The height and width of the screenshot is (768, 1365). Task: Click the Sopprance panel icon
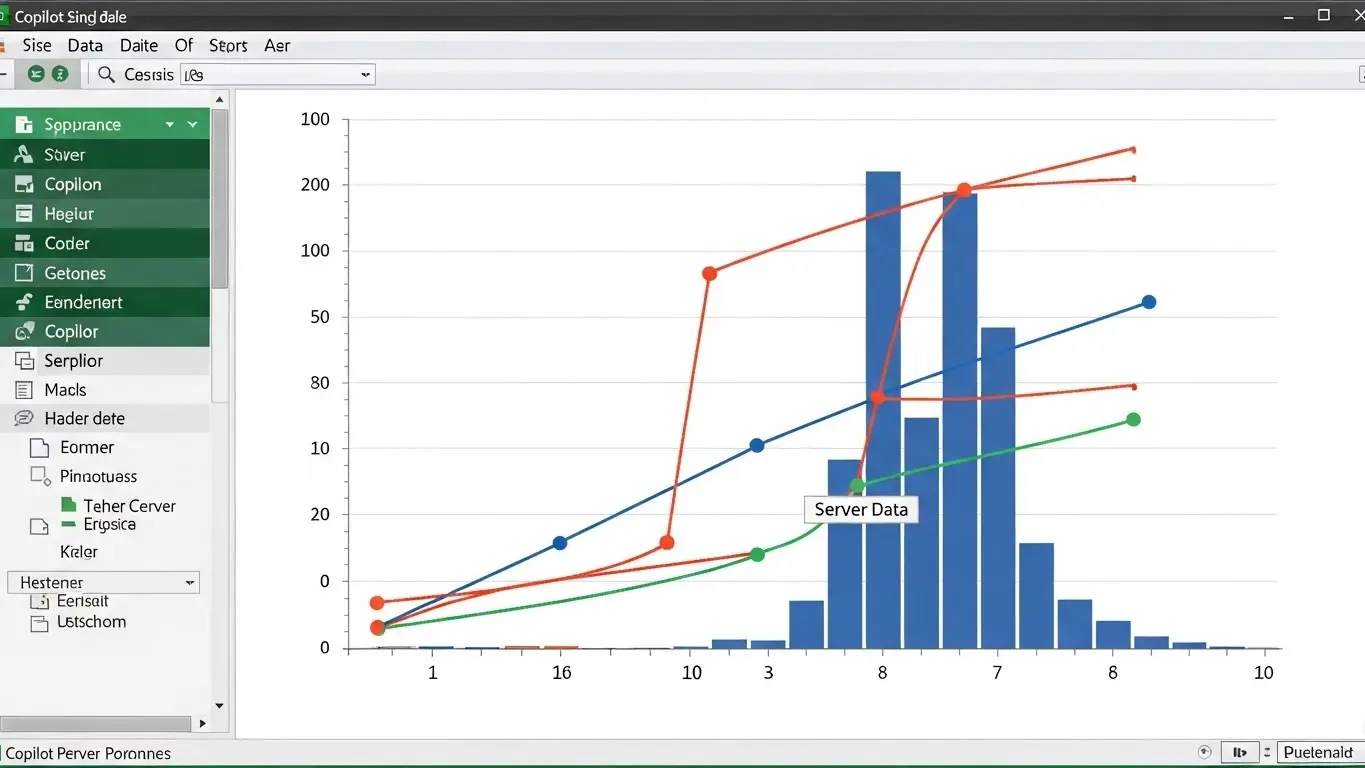pyautogui.click(x=24, y=125)
